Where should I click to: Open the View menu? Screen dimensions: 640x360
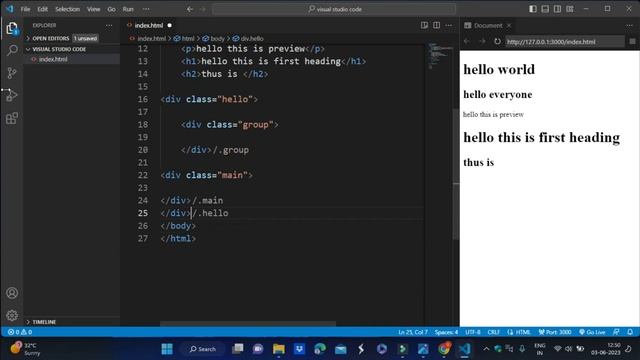[93, 9]
